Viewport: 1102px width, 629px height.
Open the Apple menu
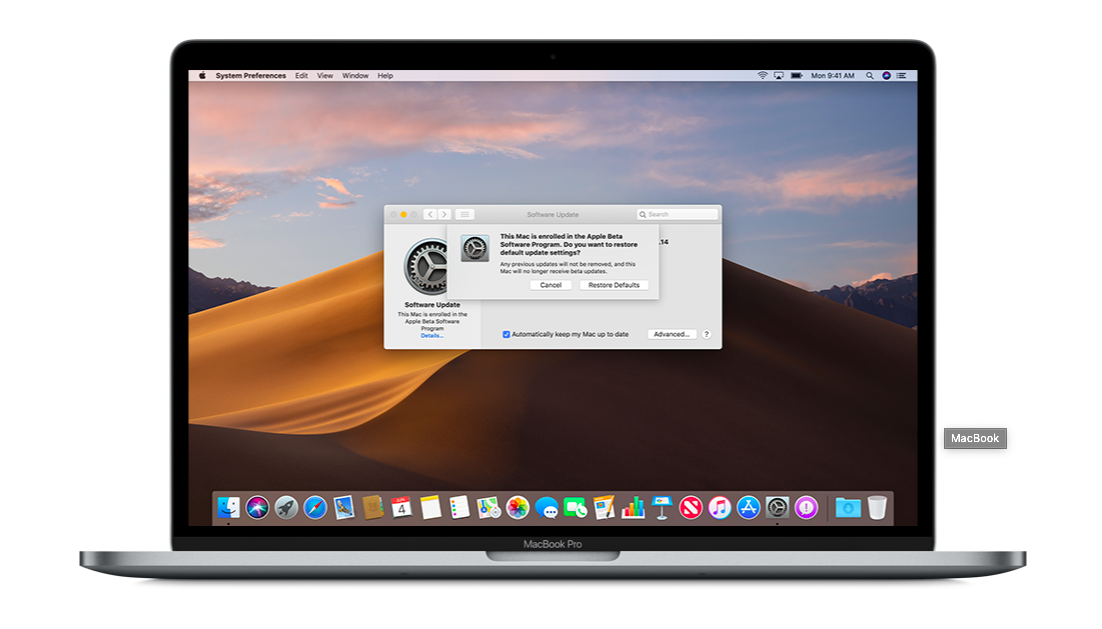[202, 75]
